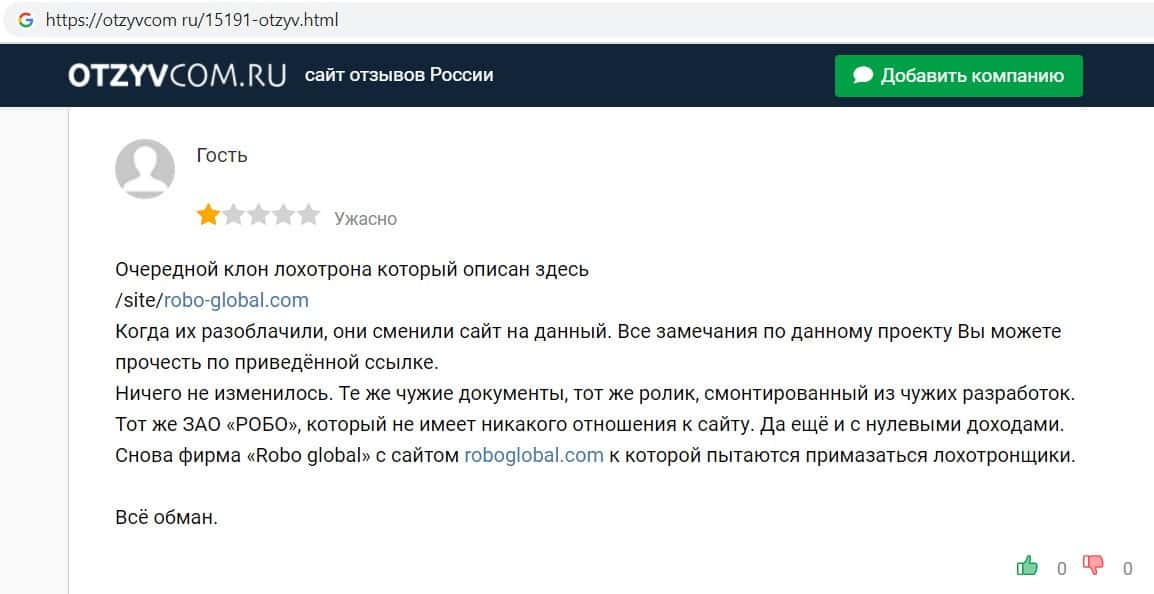Click the guest avatar image
This screenshot has width=1154, height=594.
145,169
